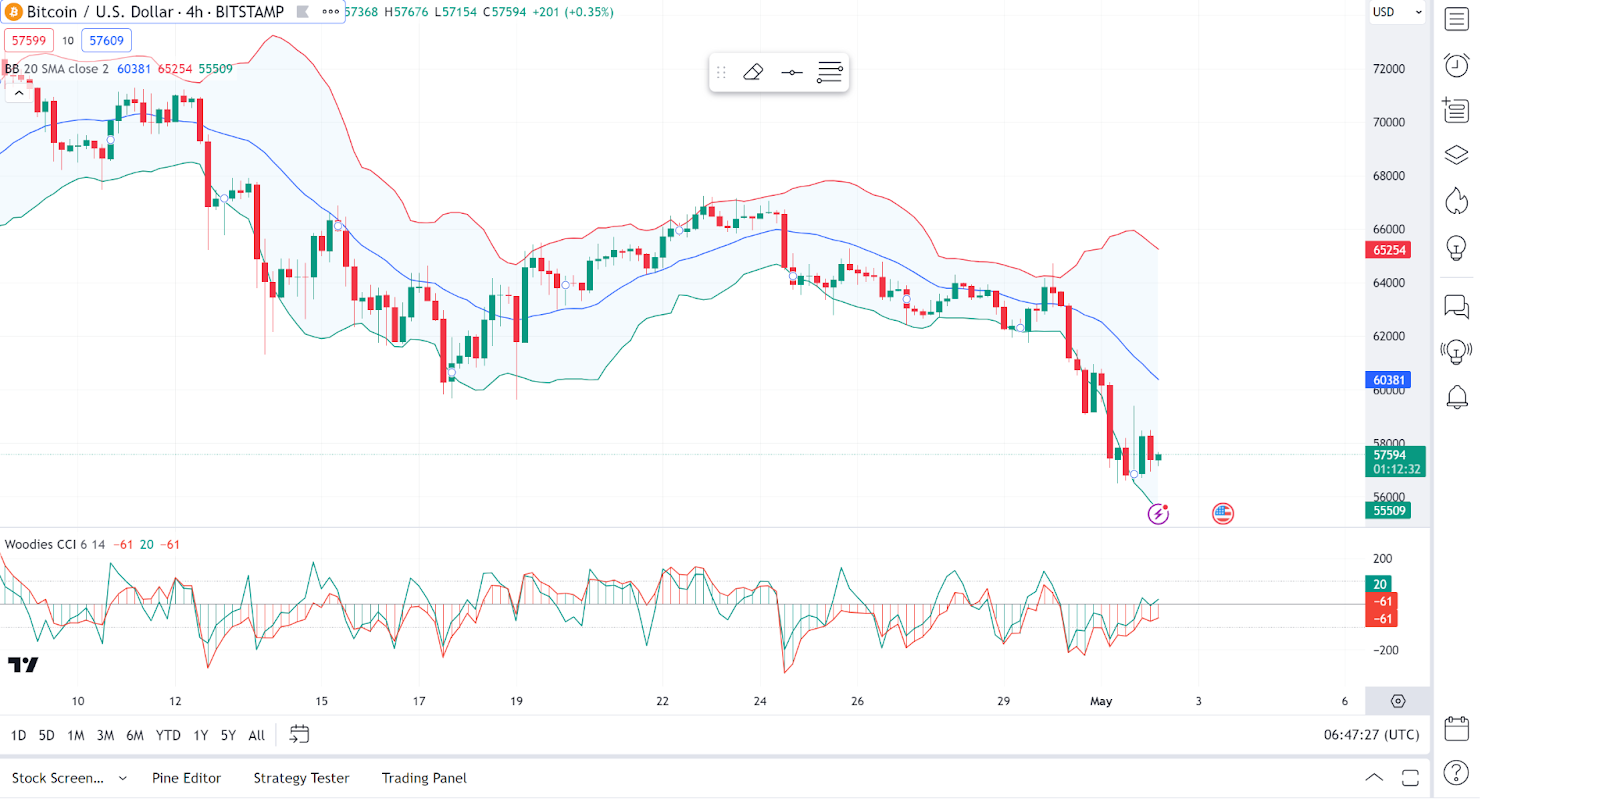Click the line style tool in the floating toolbar

coord(791,72)
